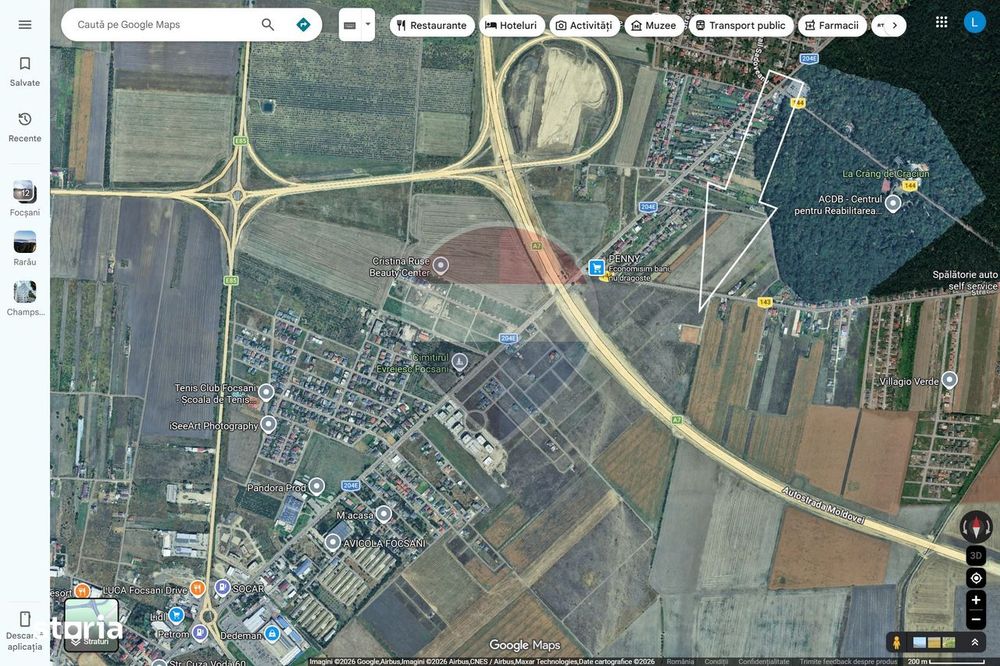
Task: Open directions with blue arrow icon
Action: point(304,25)
